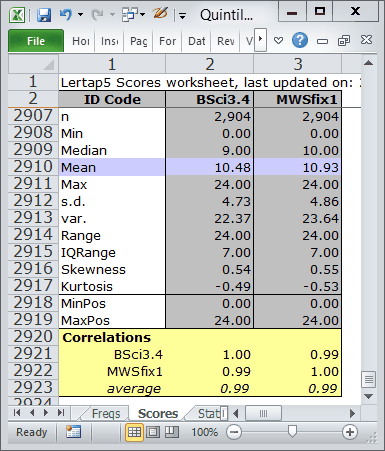Select column header 1
Viewport: 385px width, 451px height.
point(112,64)
